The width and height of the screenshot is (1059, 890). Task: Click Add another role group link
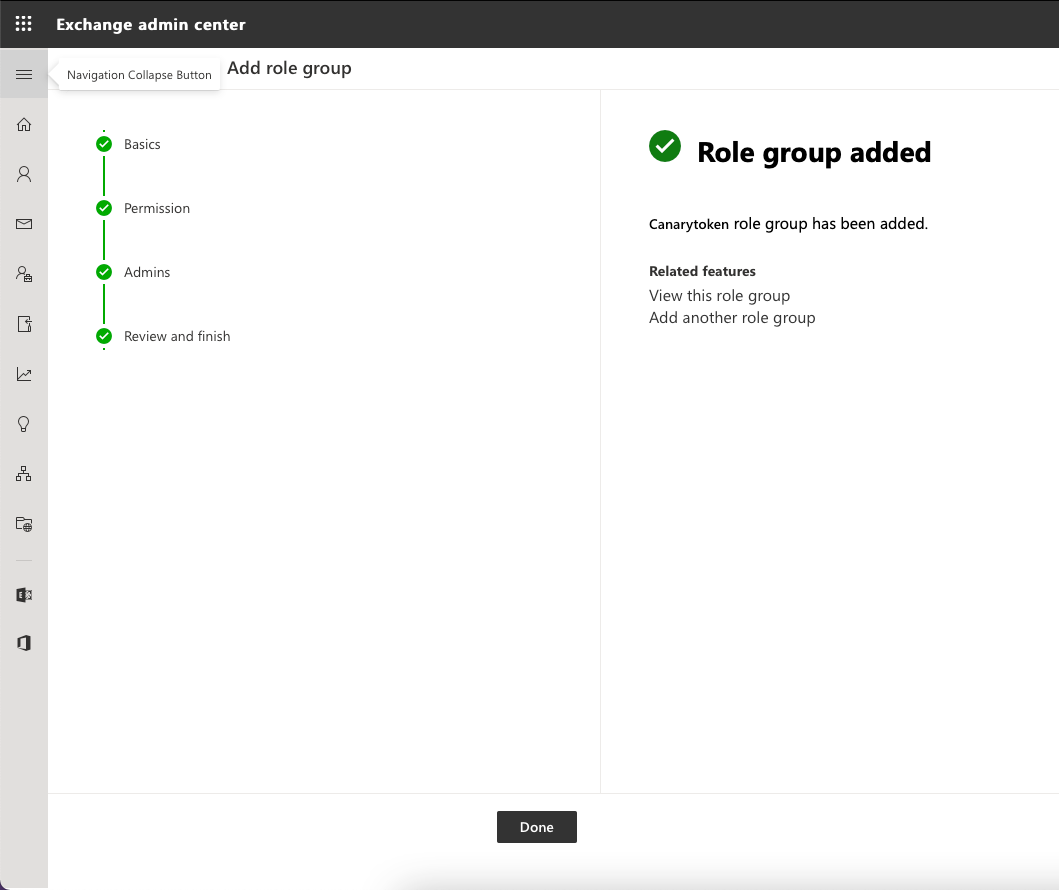coord(732,317)
